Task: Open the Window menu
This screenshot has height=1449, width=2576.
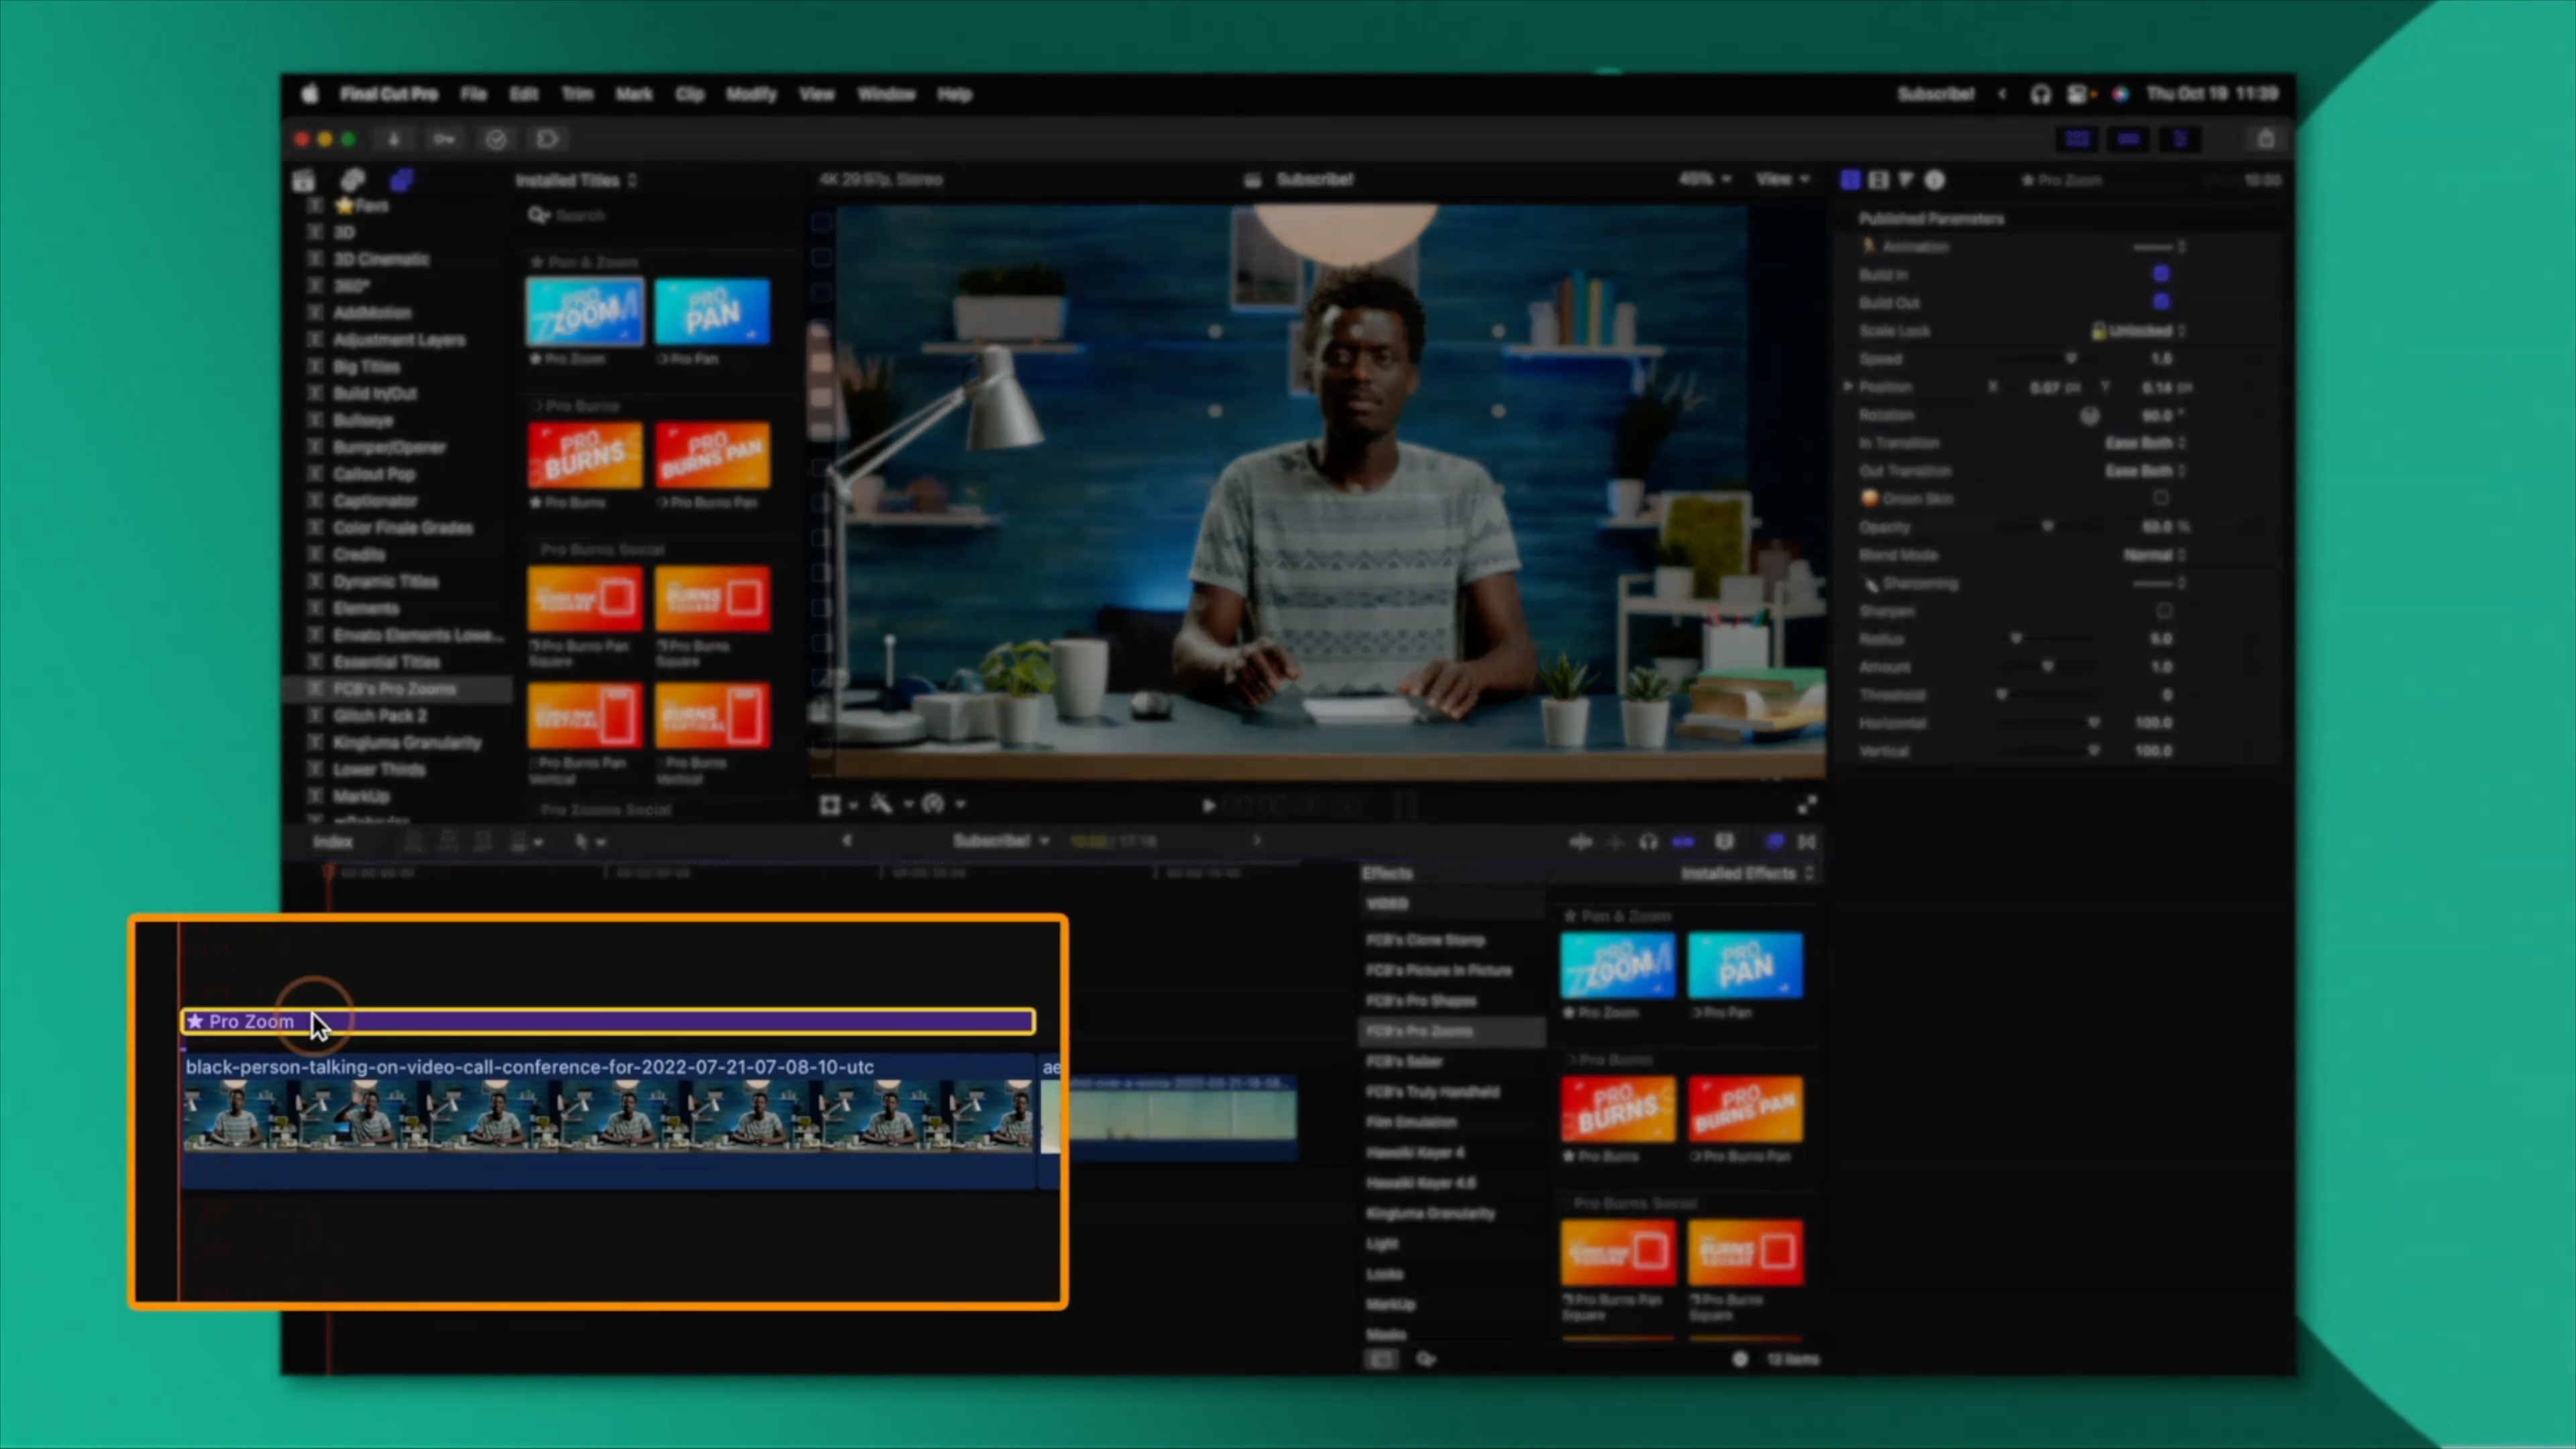Action: pos(886,94)
